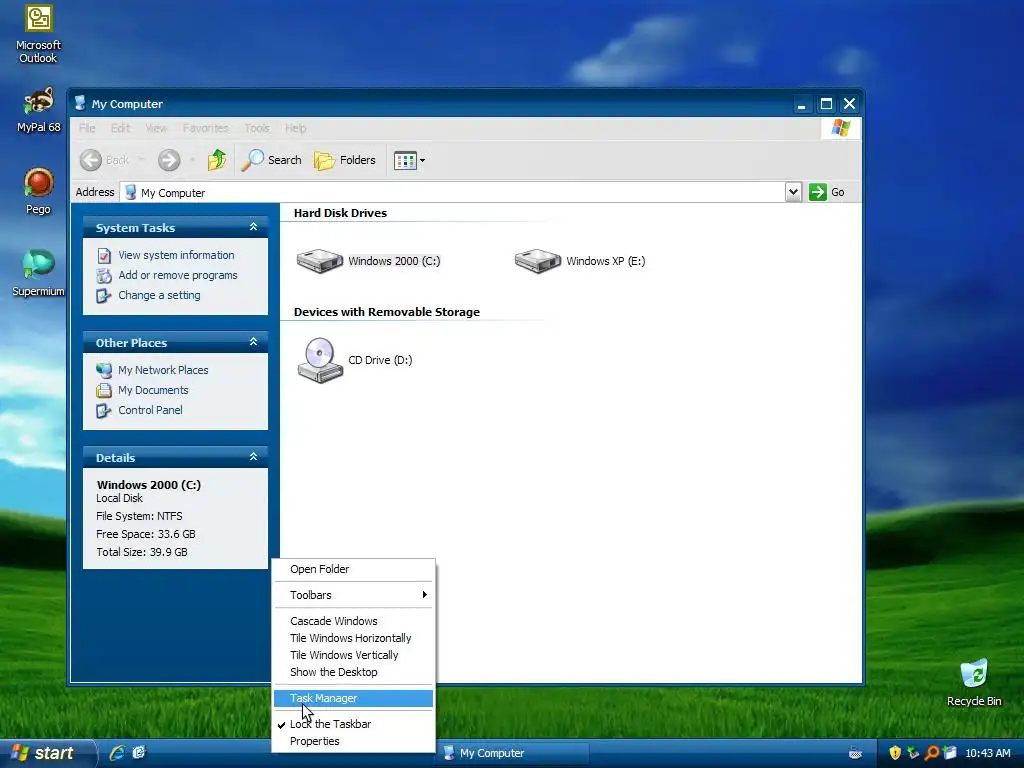Collapse the System Tasks panel
Image resolution: width=1024 pixels, height=768 pixels.
(253, 227)
